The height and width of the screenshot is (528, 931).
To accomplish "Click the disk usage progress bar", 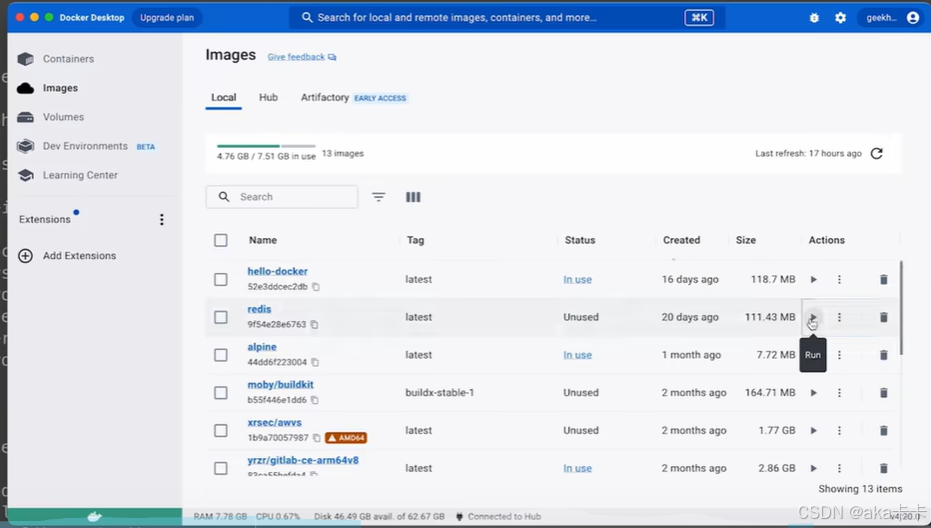I will (266, 146).
